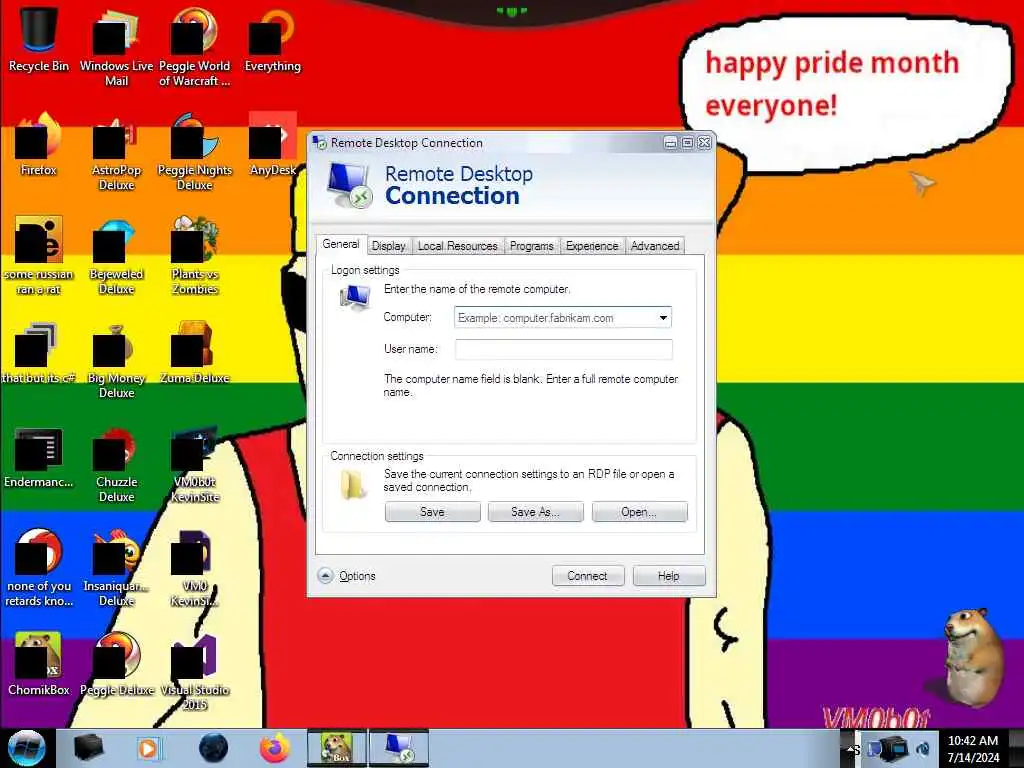The height and width of the screenshot is (768, 1024).
Task: Click the dark globe icon in taskbar
Action: [214, 748]
